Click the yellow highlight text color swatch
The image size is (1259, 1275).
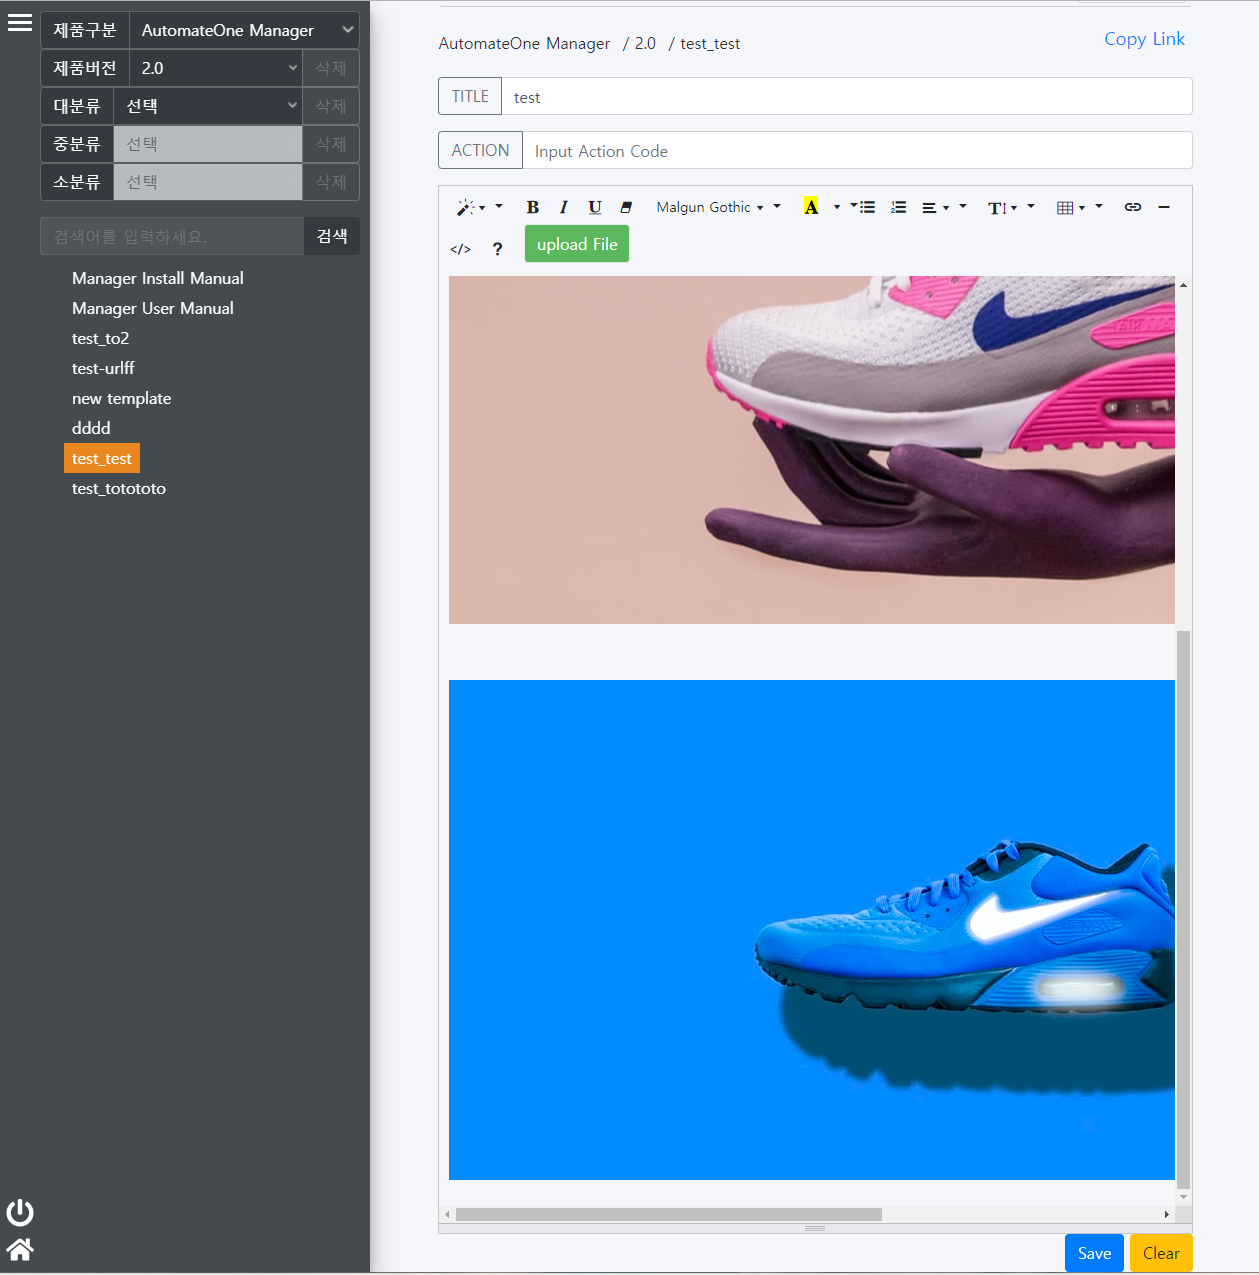pos(811,207)
